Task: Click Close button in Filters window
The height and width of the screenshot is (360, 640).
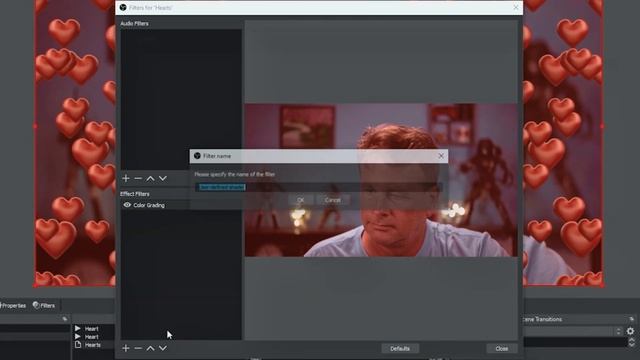Action: [x=502, y=349]
